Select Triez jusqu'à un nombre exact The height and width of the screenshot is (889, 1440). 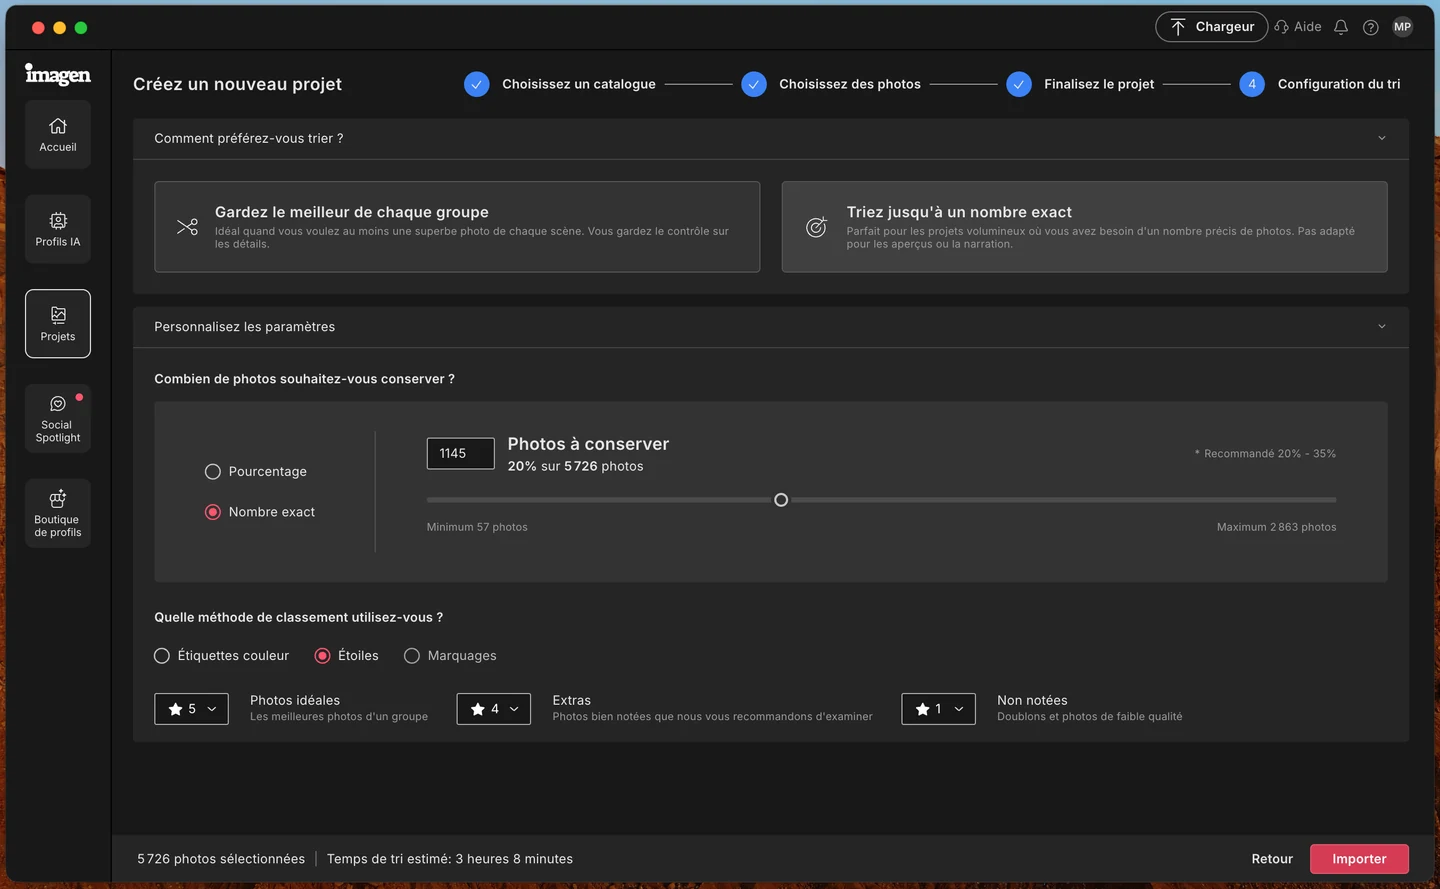point(1084,227)
